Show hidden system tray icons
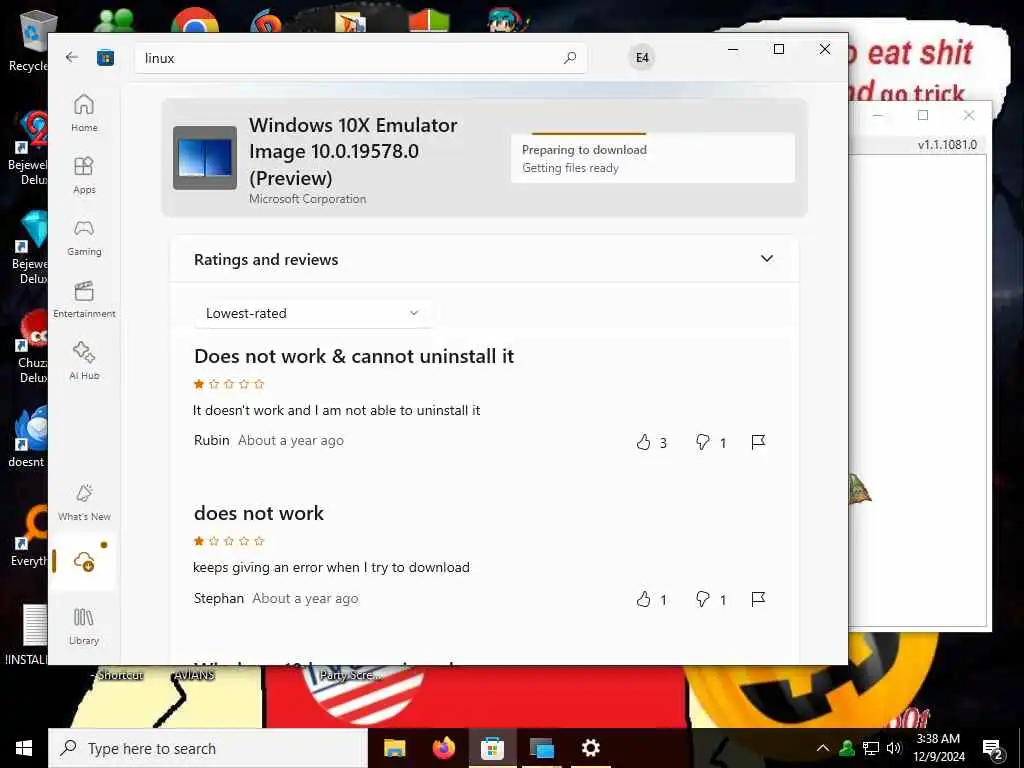This screenshot has height=768, width=1024. (x=823, y=748)
